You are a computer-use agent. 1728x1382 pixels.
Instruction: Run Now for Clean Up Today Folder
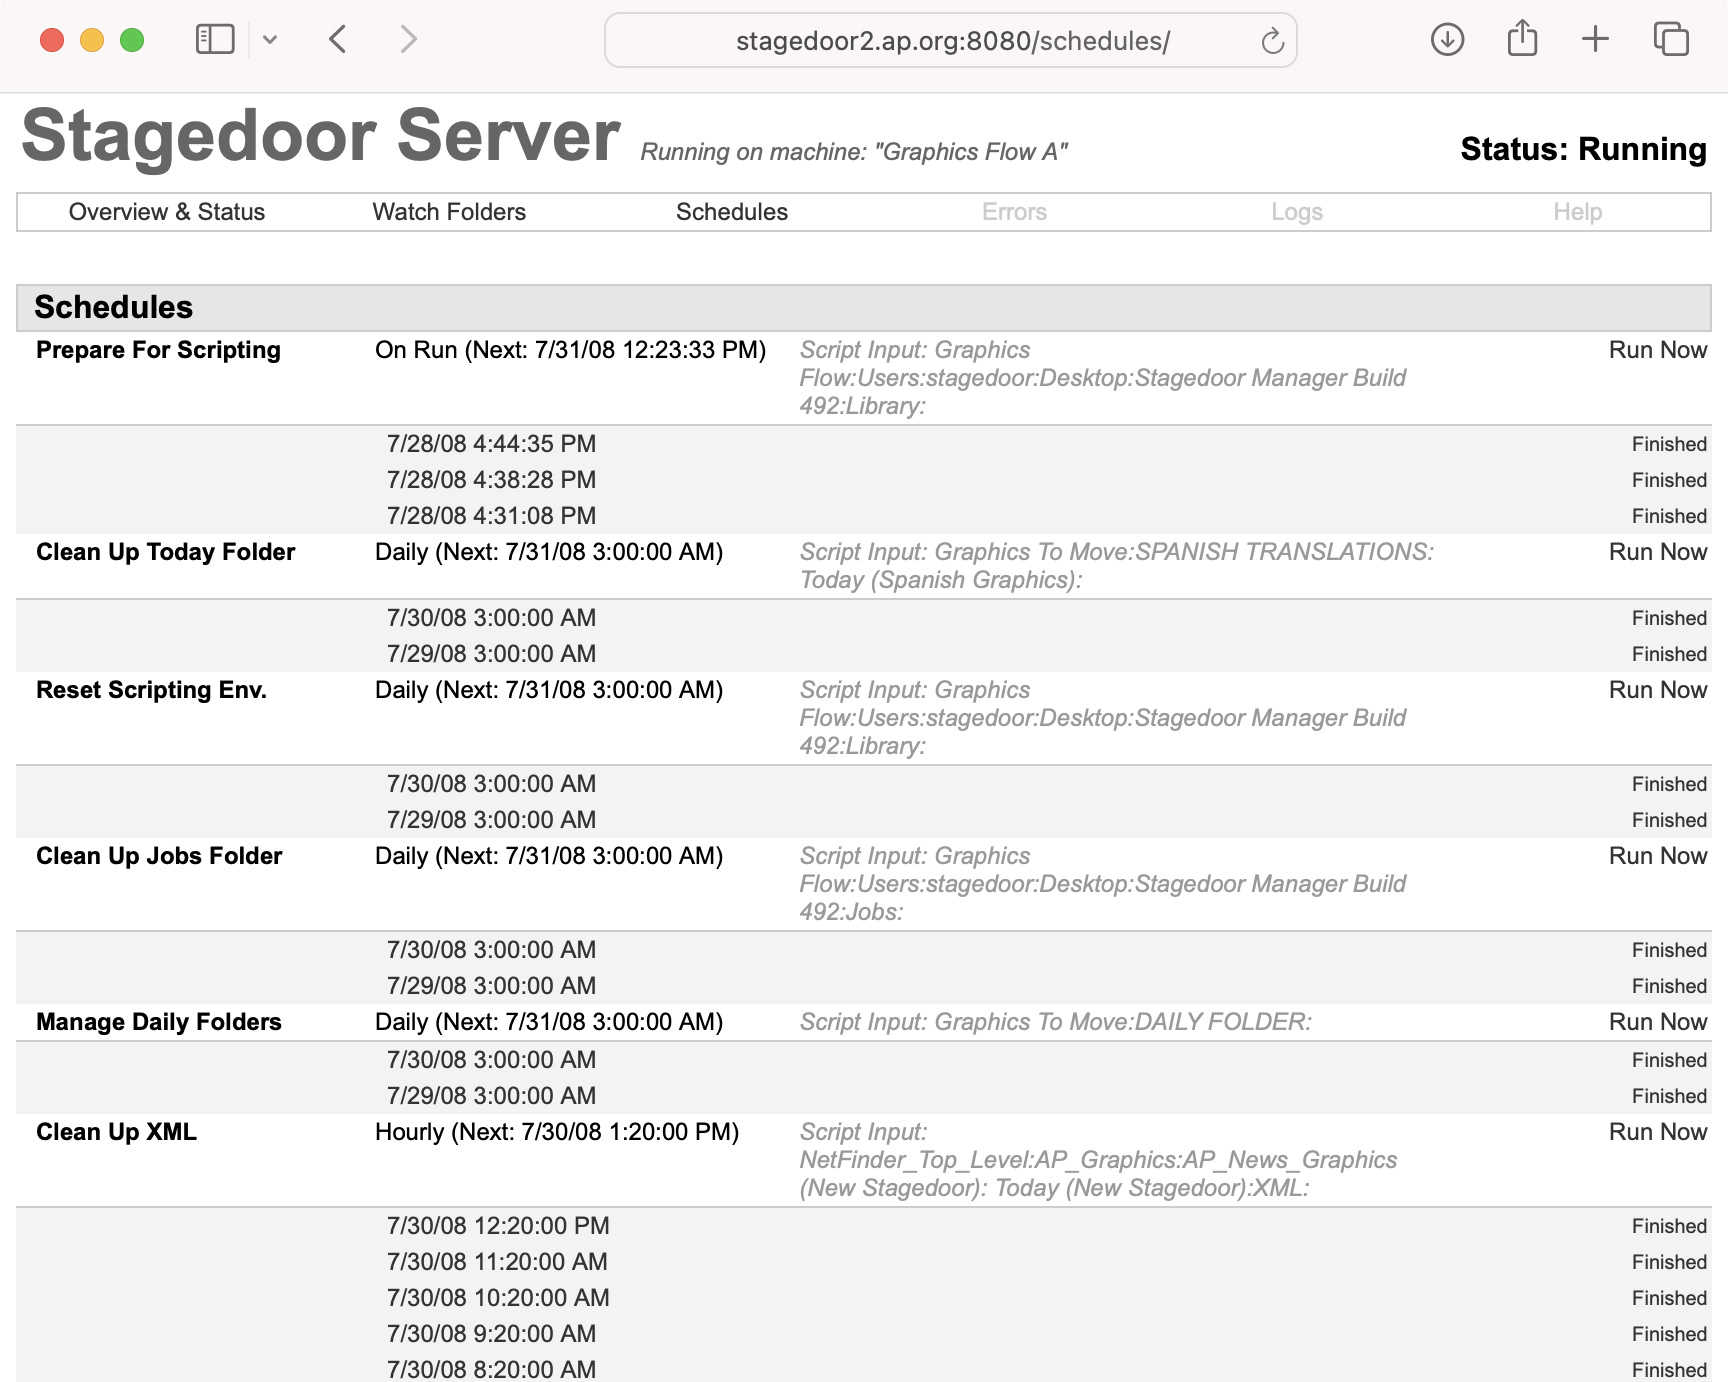click(1658, 552)
